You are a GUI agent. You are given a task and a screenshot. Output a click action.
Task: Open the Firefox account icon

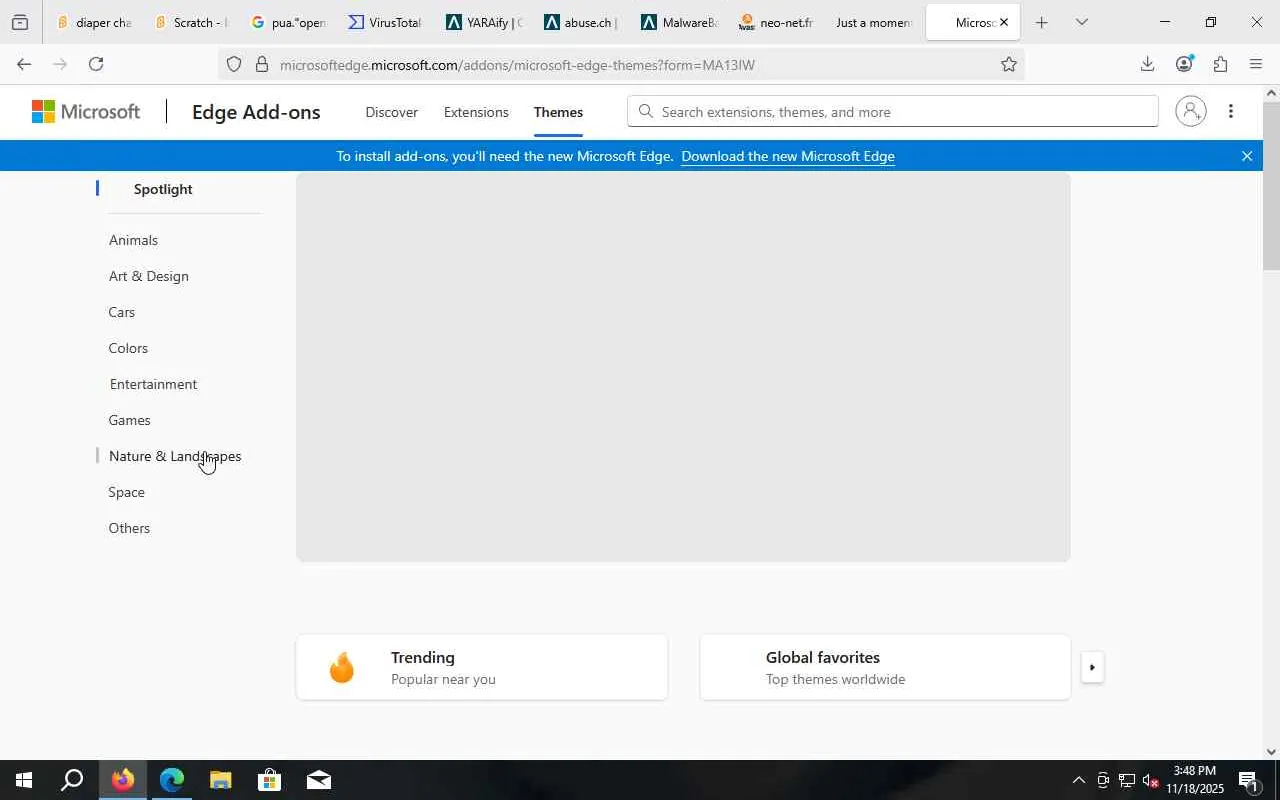coord(1184,64)
